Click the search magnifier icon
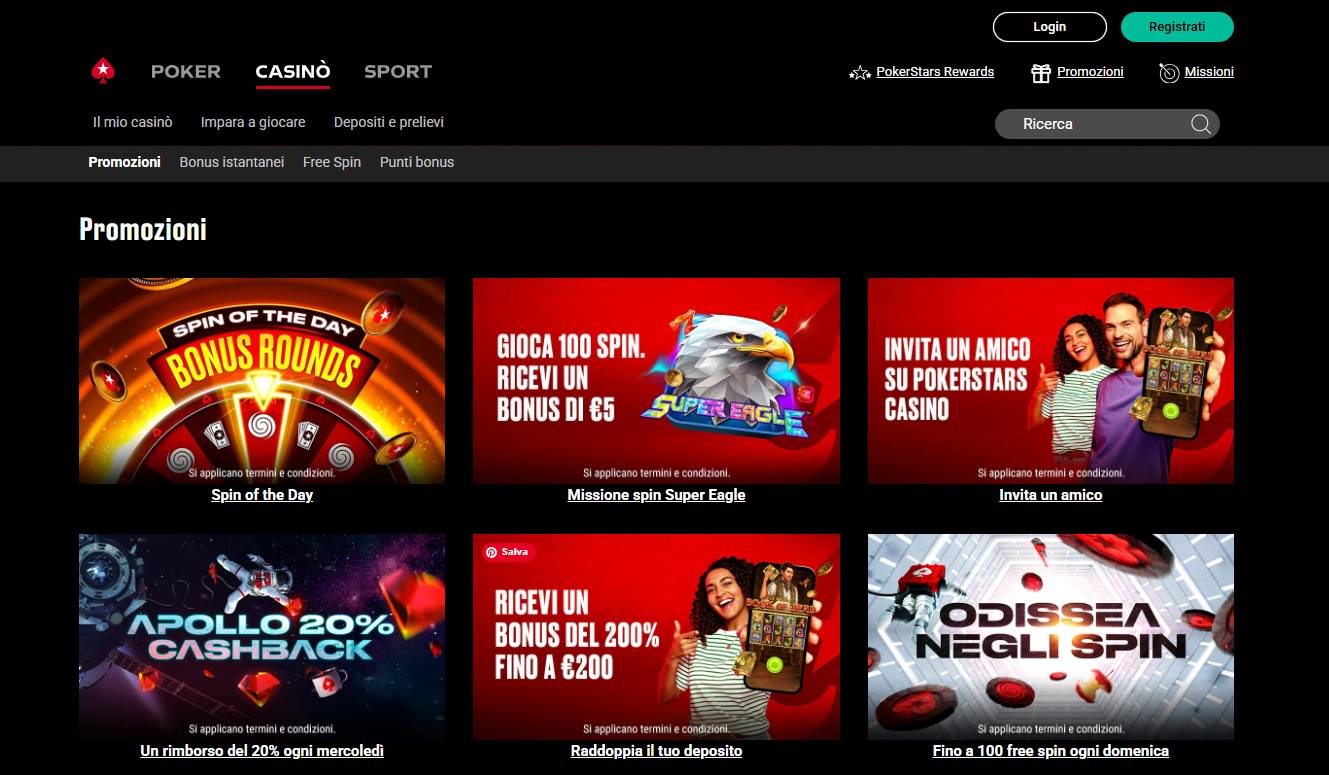 tap(1201, 124)
